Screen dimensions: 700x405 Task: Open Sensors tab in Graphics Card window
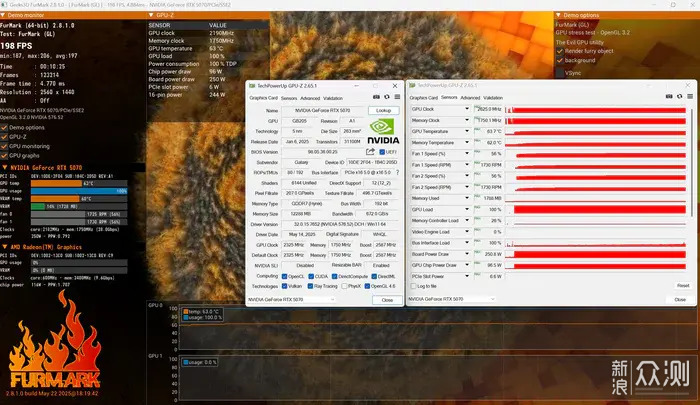tap(289, 98)
